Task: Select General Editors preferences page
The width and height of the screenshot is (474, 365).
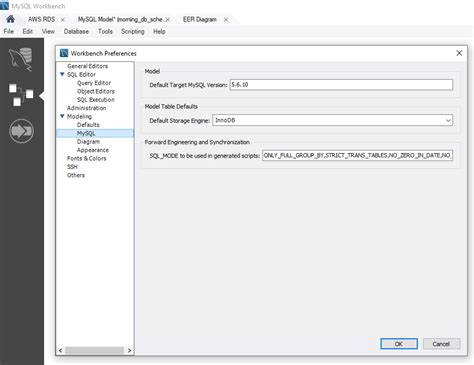Action: [87, 66]
